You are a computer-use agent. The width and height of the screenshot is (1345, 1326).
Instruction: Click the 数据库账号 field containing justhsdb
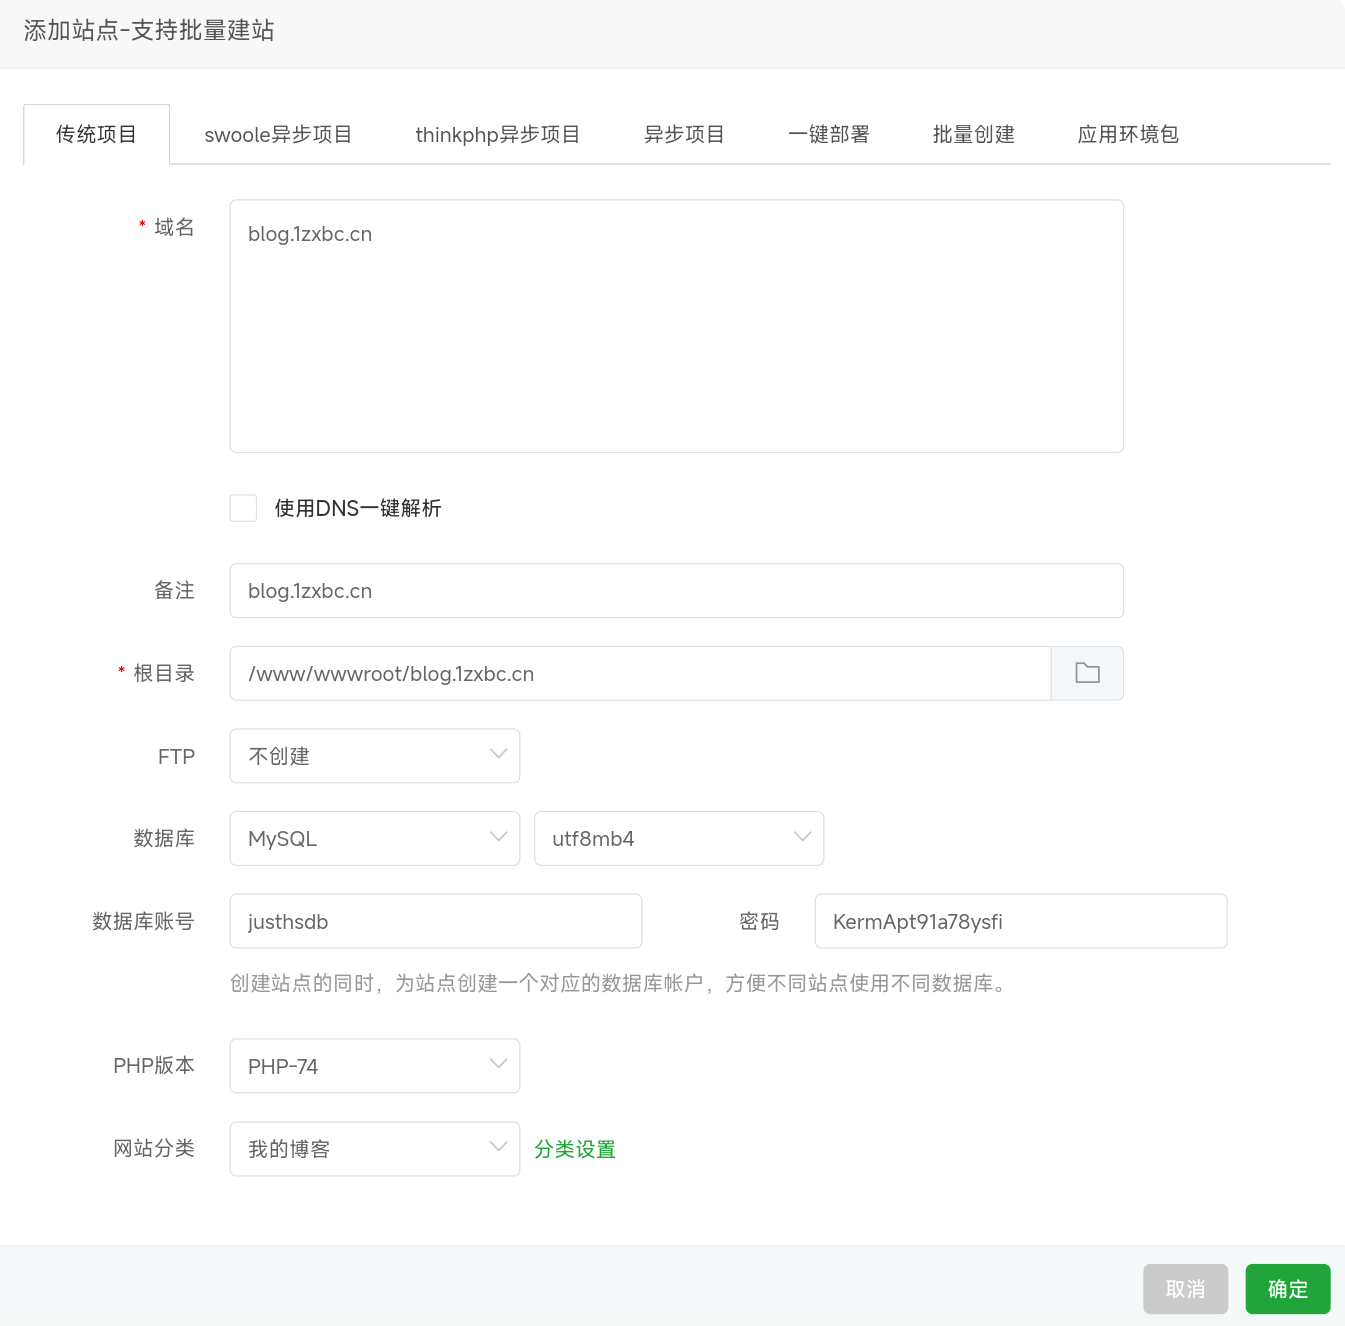[435, 921]
